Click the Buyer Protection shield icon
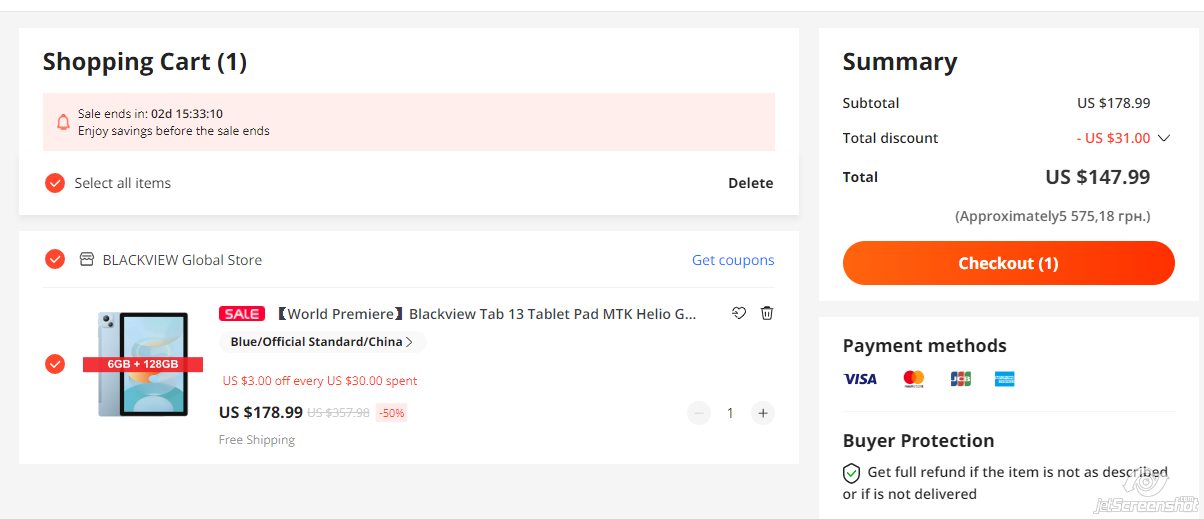Screen dimensions: 1204x519 pyautogui.click(x=851, y=472)
